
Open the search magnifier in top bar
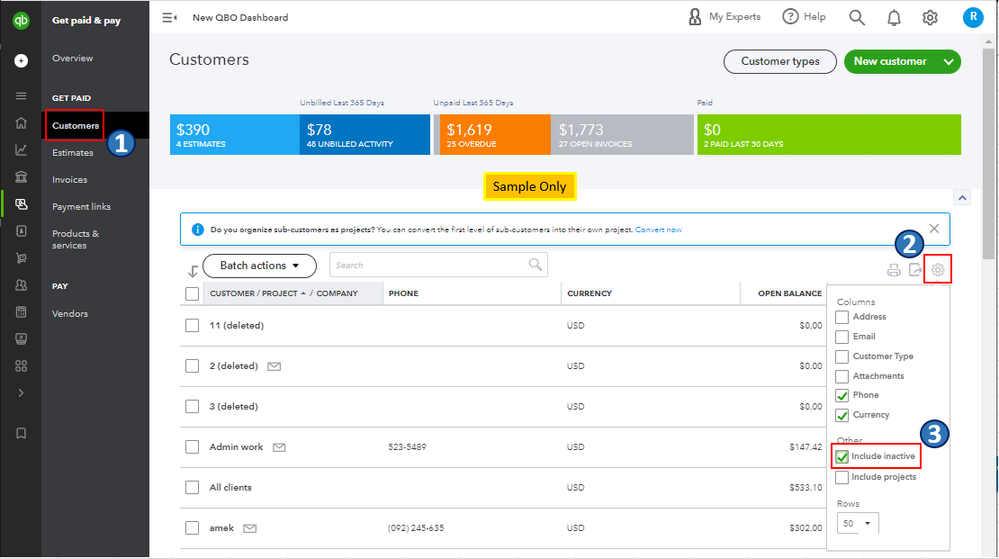857,17
